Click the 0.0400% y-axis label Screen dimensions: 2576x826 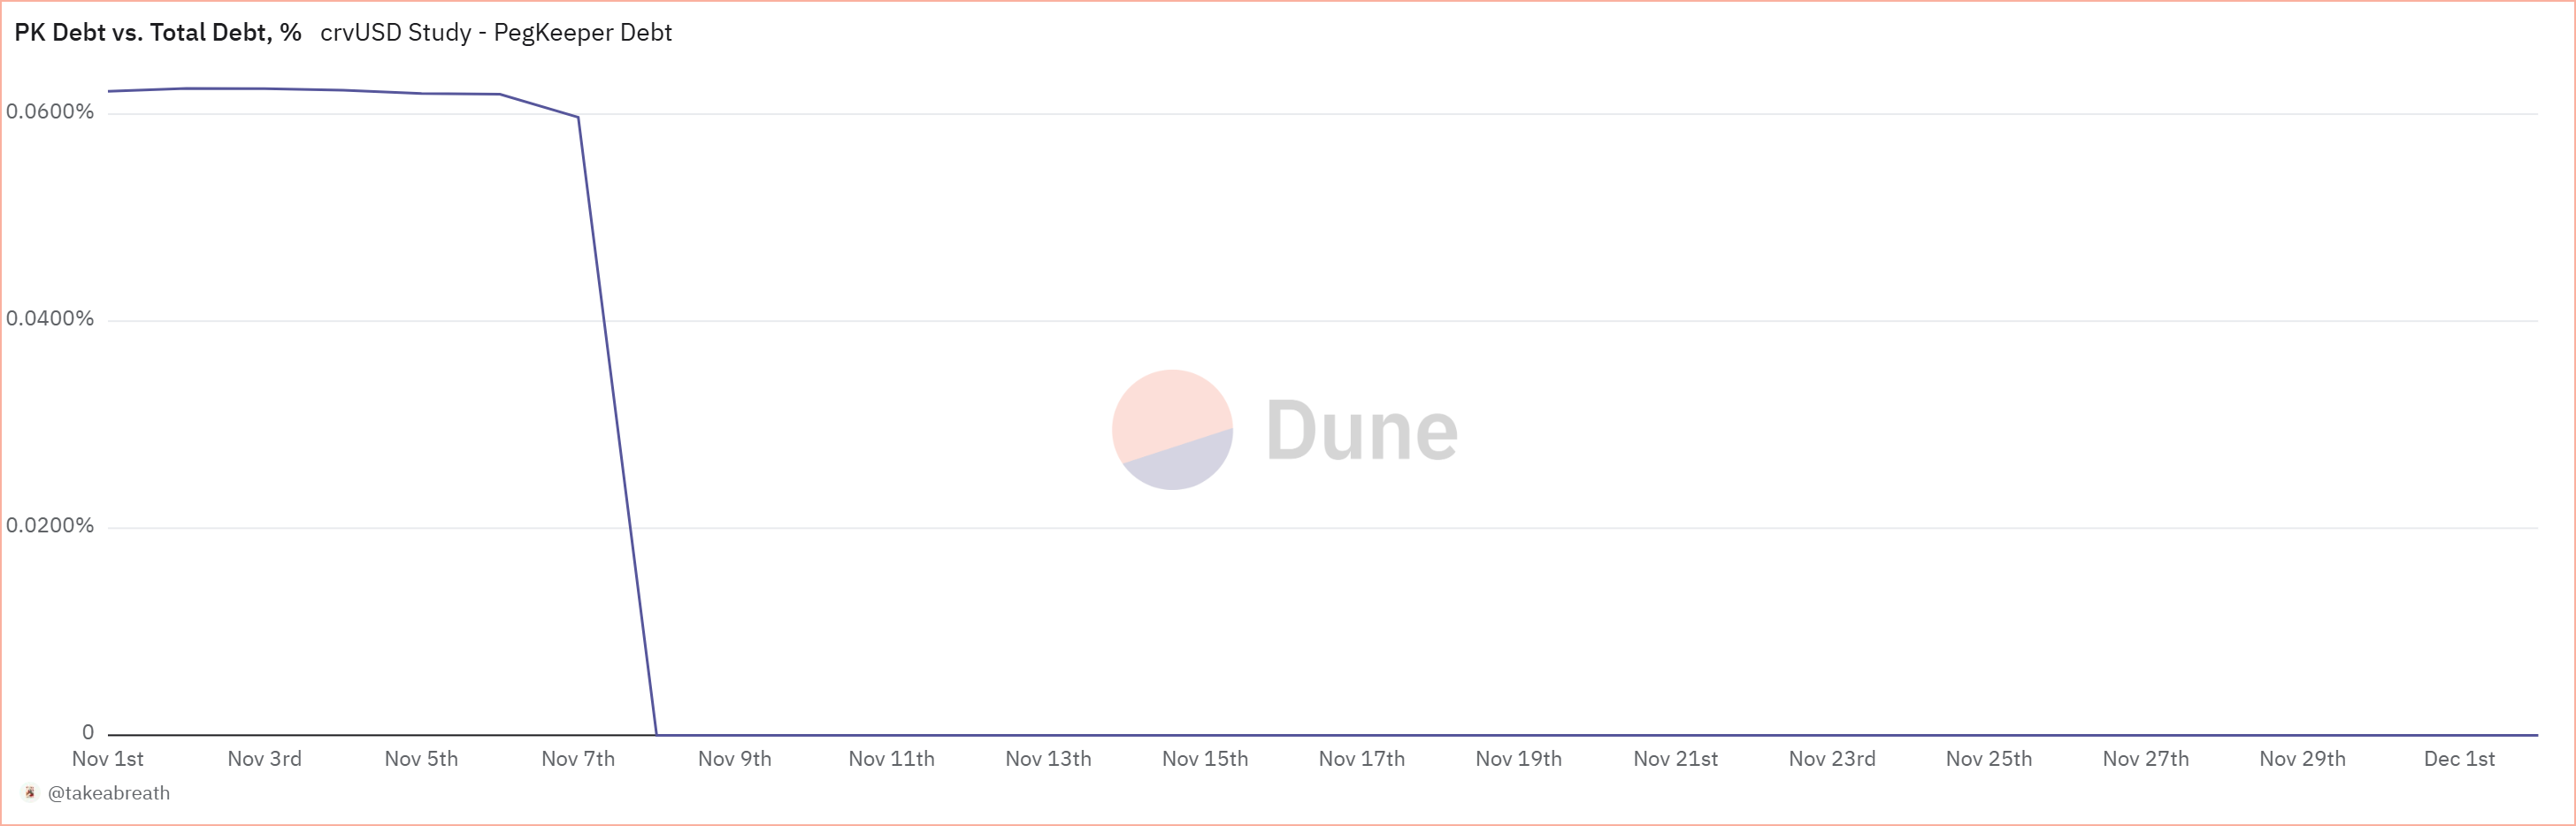[50, 319]
